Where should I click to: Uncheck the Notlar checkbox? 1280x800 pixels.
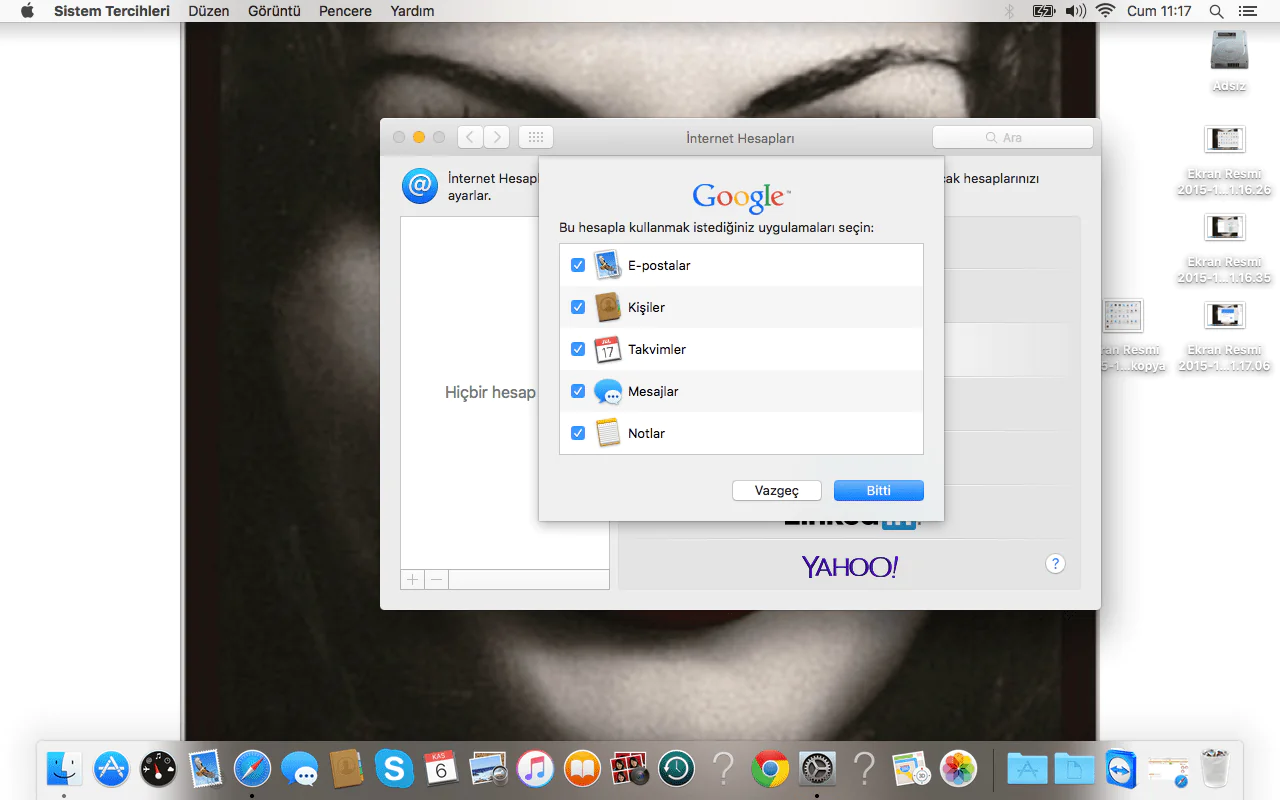(578, 433)
